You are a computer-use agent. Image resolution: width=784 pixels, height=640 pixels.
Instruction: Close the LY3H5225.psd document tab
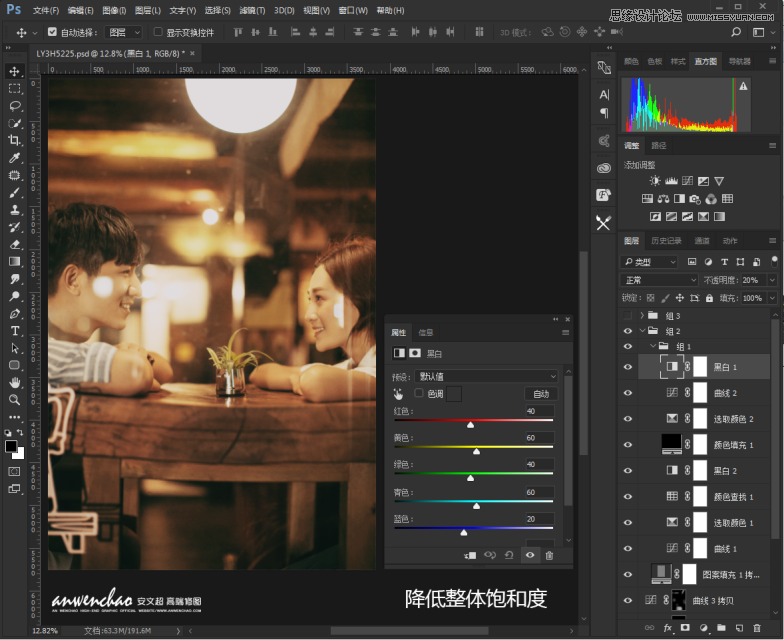pyautogui.click(x=192, y=54)
